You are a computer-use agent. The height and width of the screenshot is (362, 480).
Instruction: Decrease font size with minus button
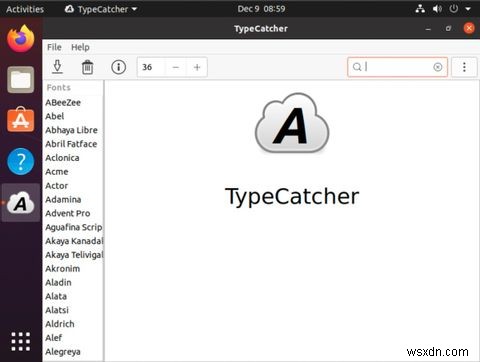click(176, 67)
